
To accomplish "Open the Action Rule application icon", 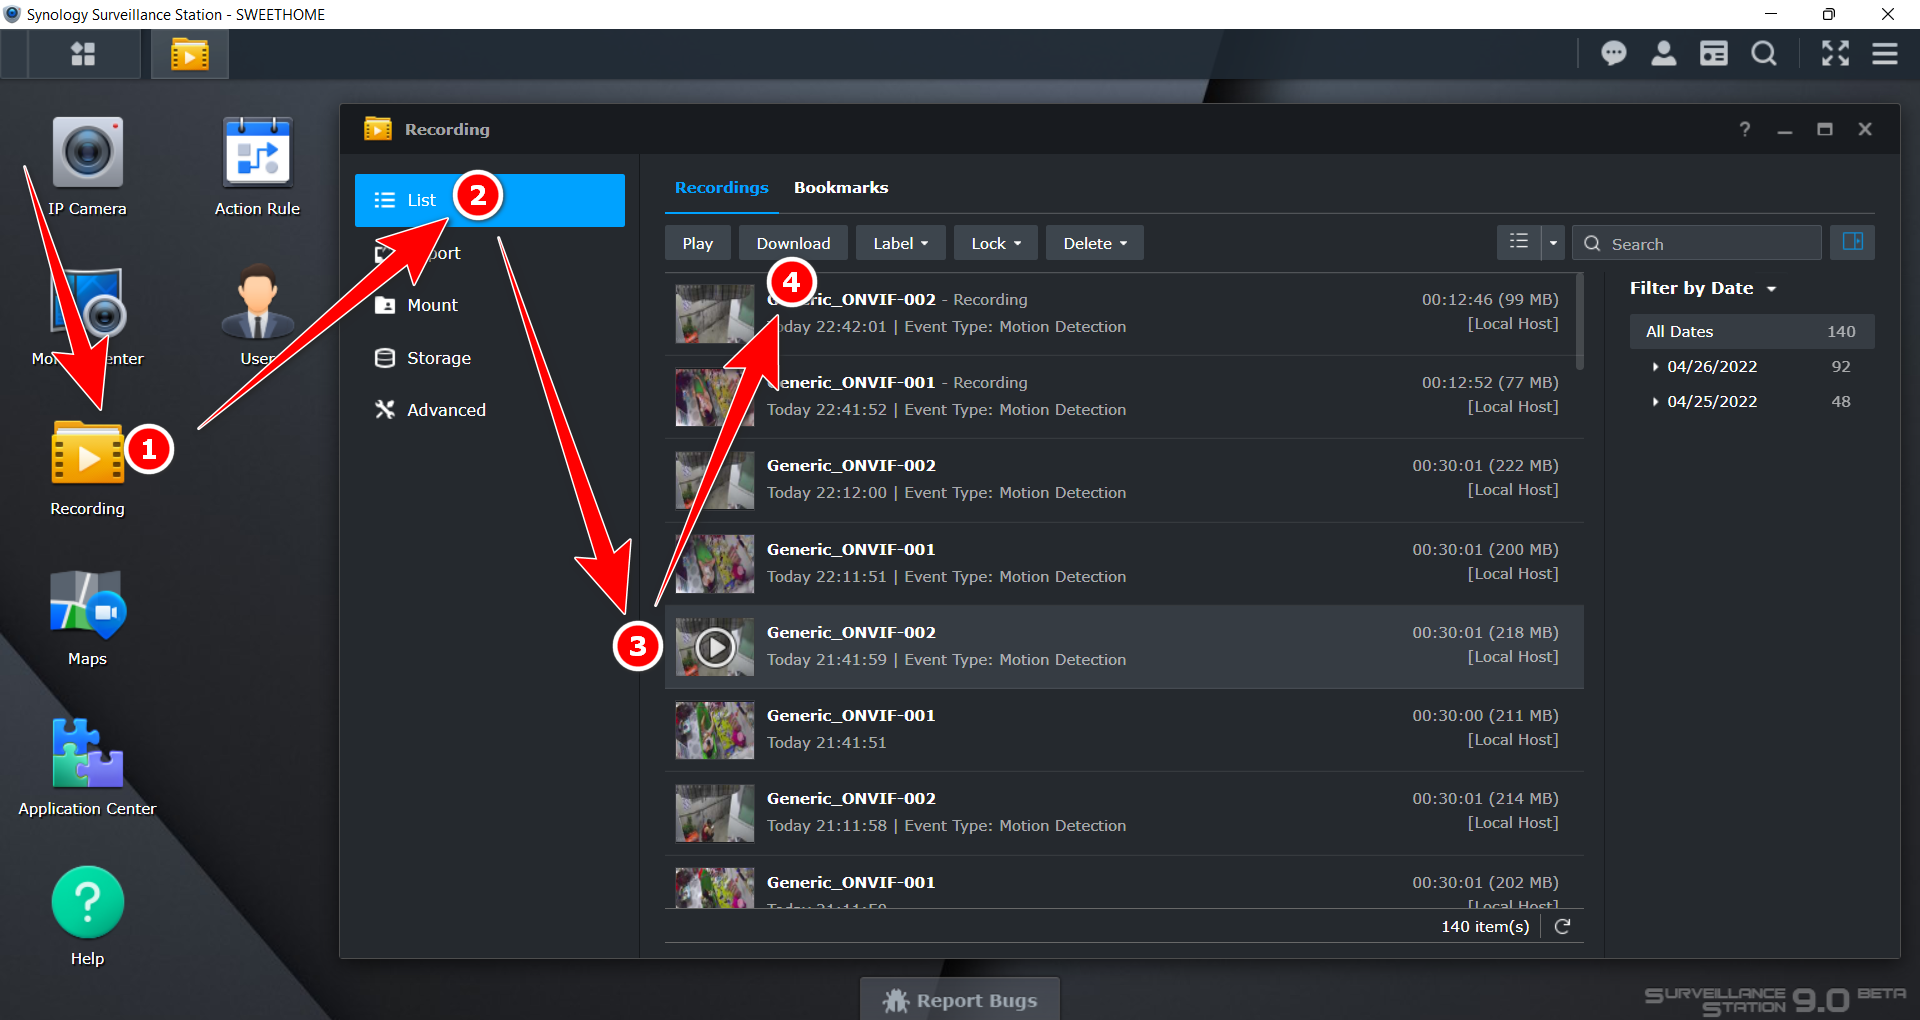I will (257, 155).
